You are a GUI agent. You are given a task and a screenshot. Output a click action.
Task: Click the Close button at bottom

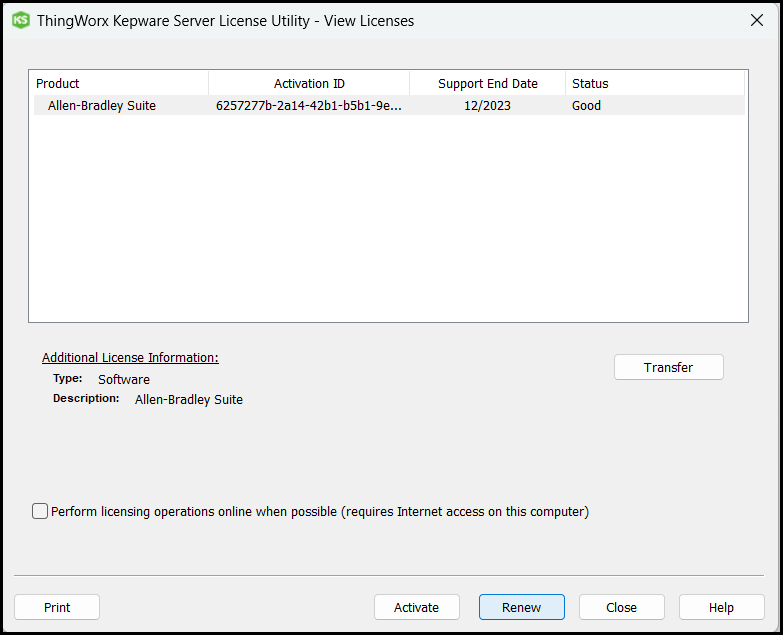(x=621, y=607)
